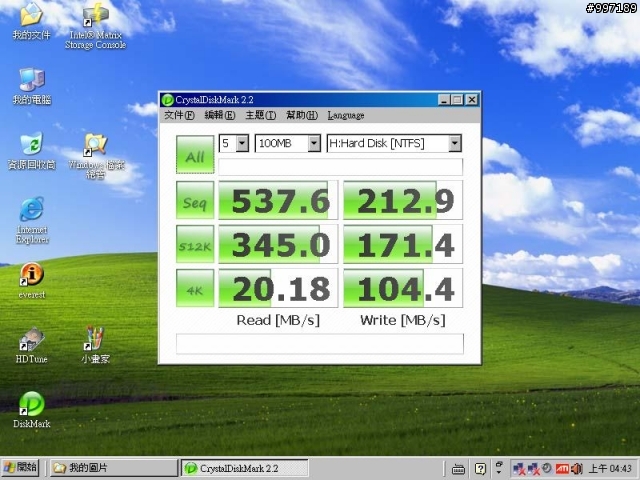This screenshot has height=480, width=640.
Task: Select the My Computer desktop icon
Action: point(32,86)
